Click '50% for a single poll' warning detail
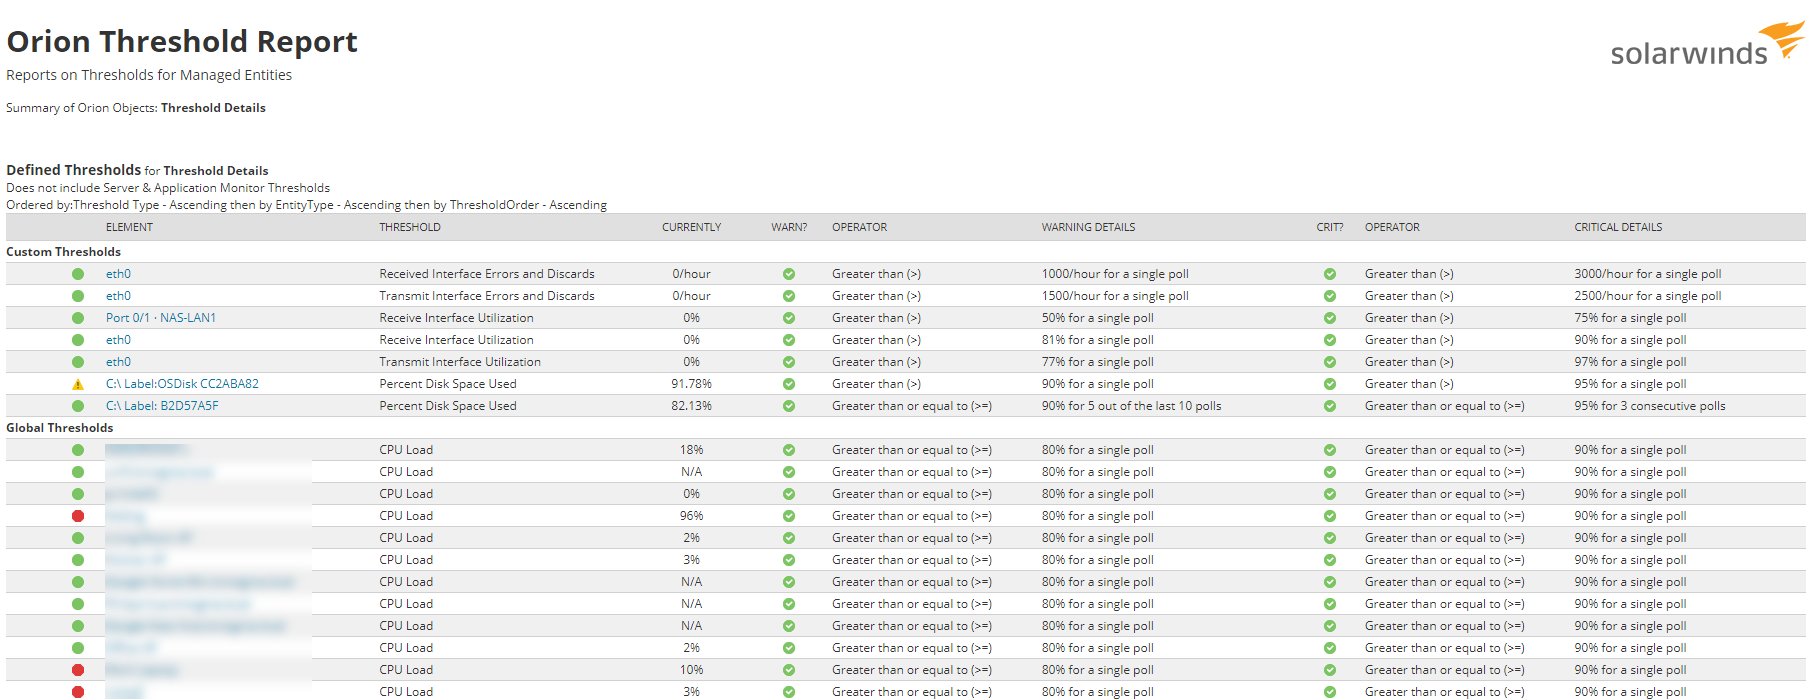This screenshot has width=1812, height=699. point(1098,318)
